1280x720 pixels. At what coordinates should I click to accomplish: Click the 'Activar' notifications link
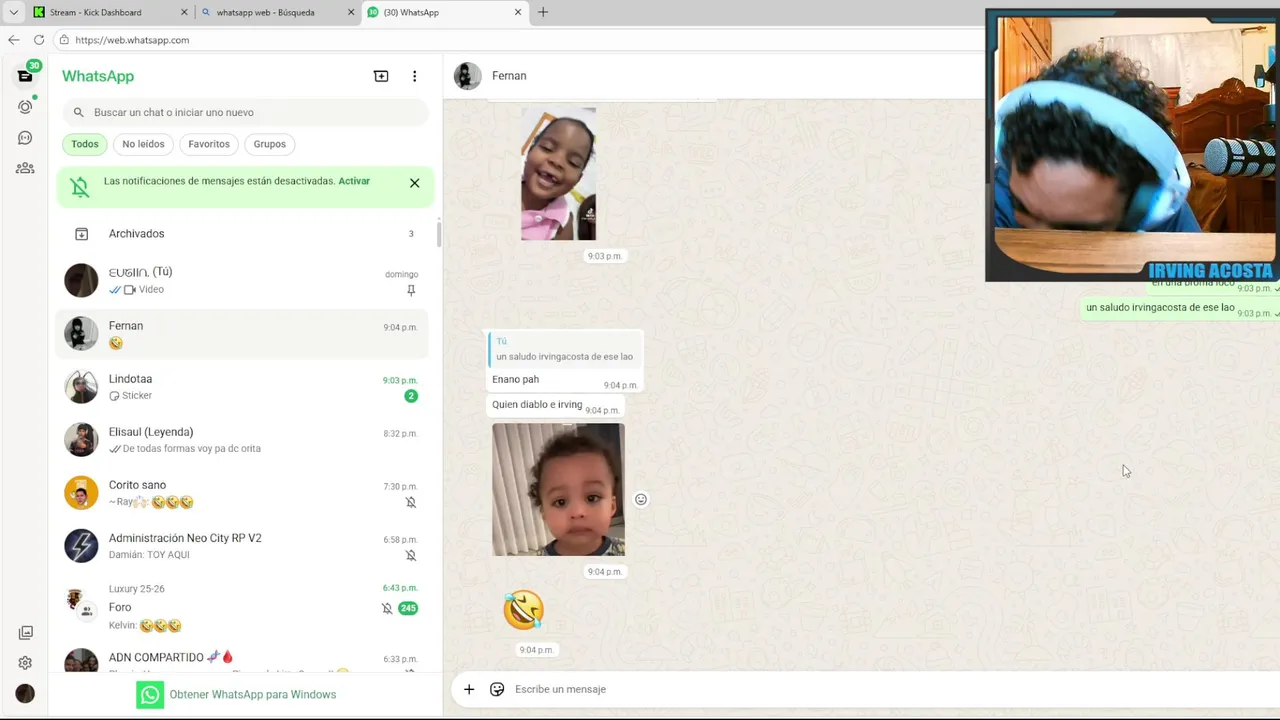coord(354,181)
